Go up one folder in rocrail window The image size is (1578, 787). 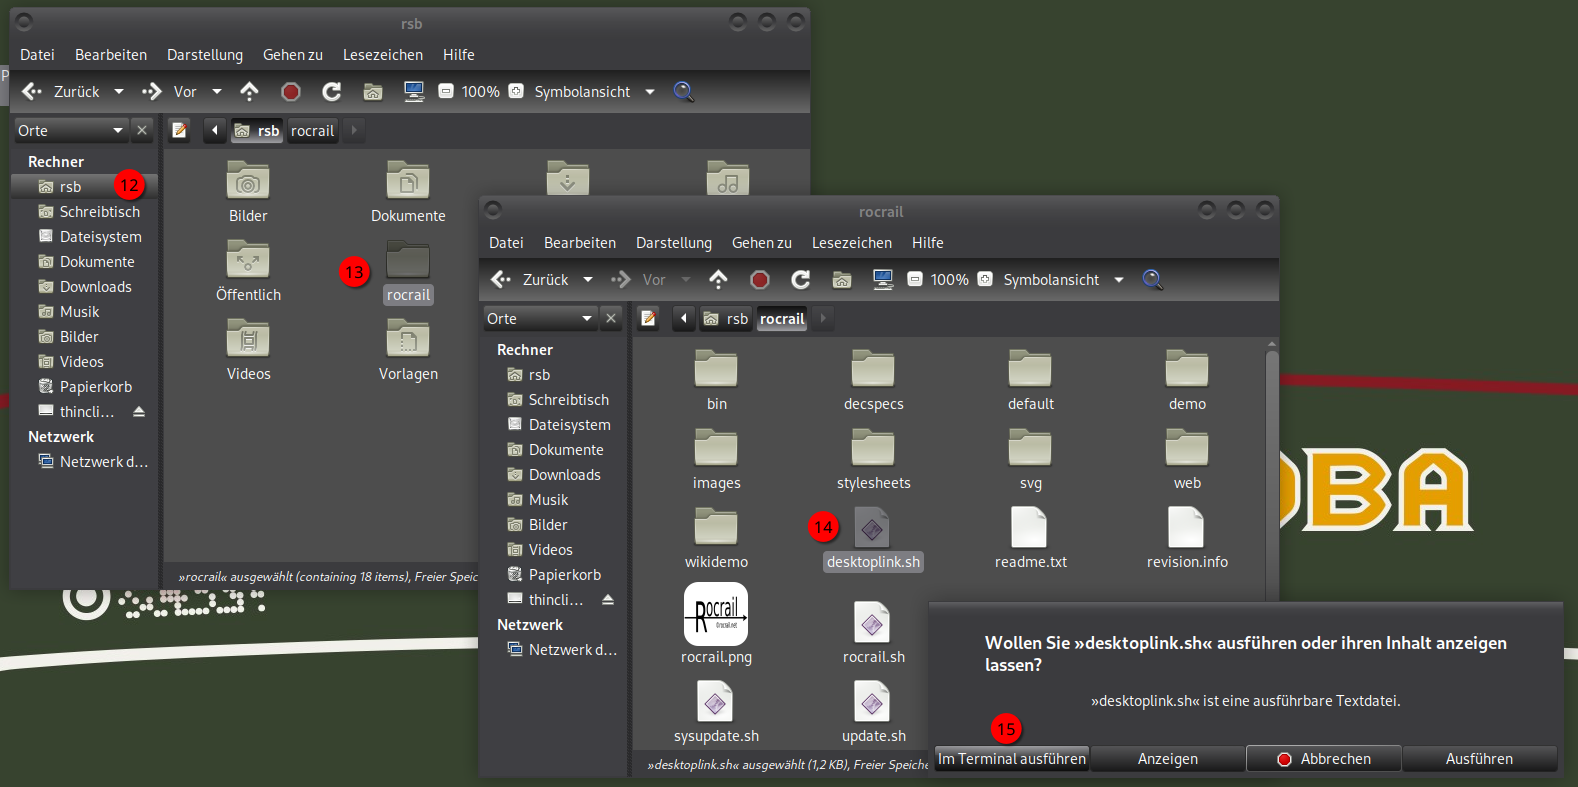[718, 280]
